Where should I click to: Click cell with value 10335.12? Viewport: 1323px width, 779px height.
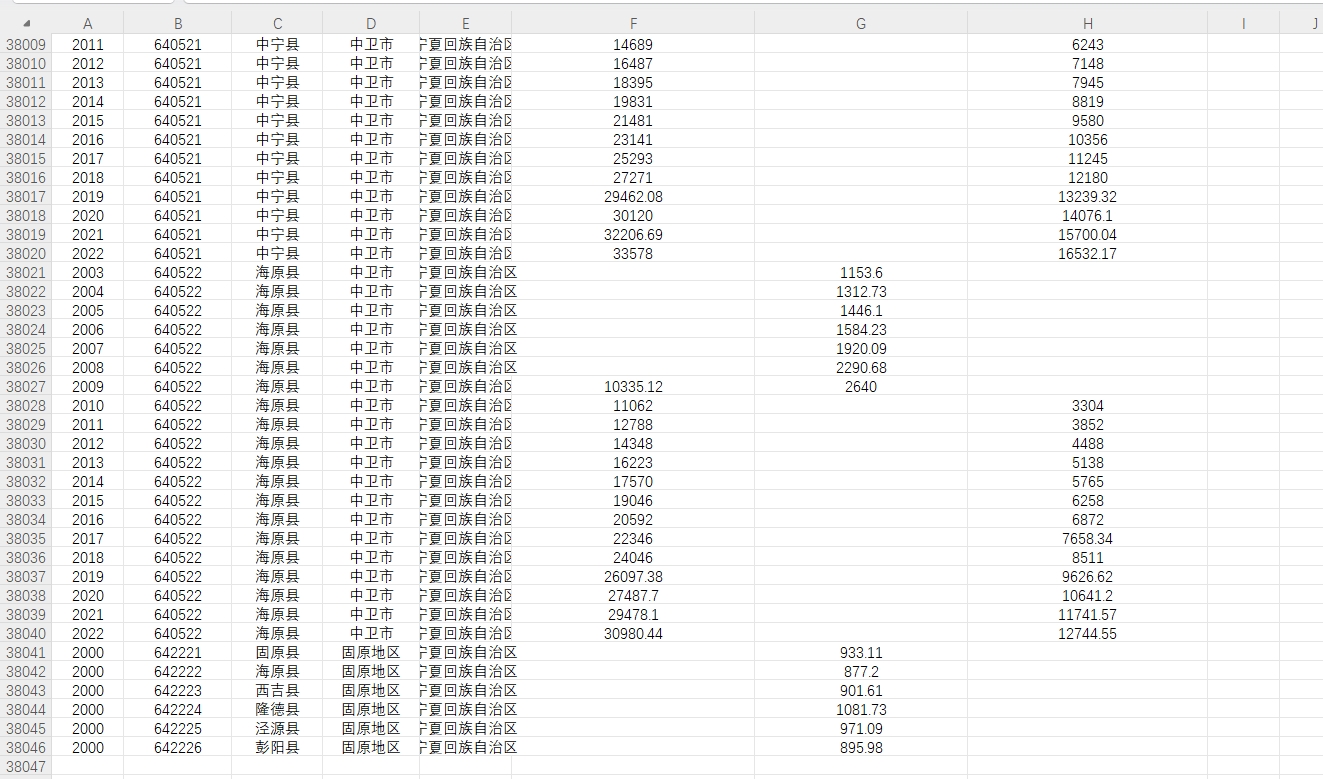(633, 386)
